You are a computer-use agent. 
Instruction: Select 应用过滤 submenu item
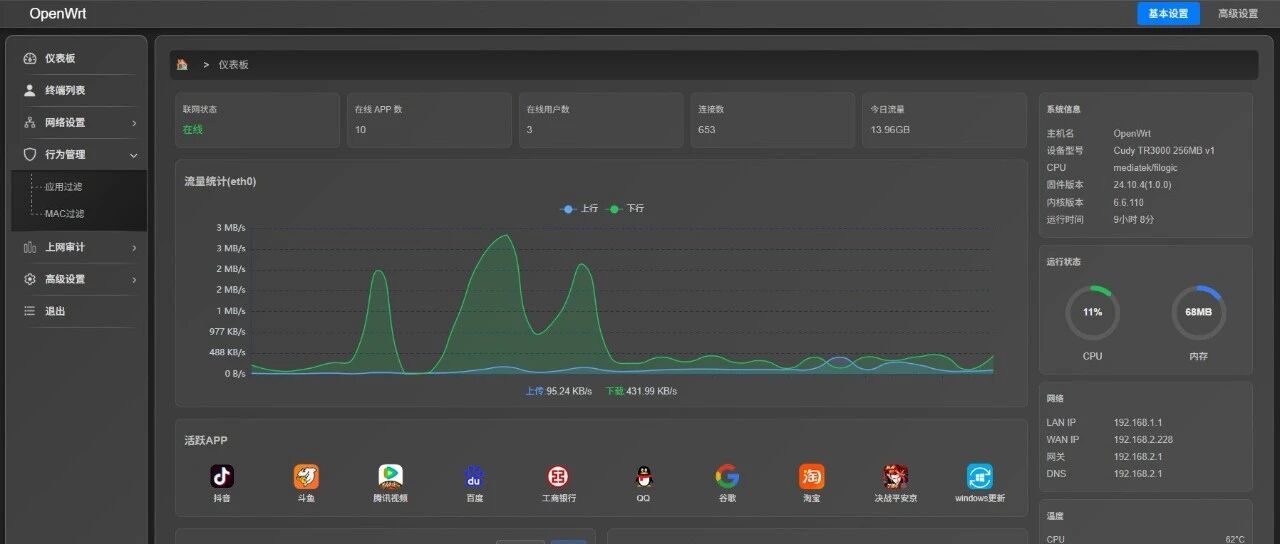[x=64, y=187]
